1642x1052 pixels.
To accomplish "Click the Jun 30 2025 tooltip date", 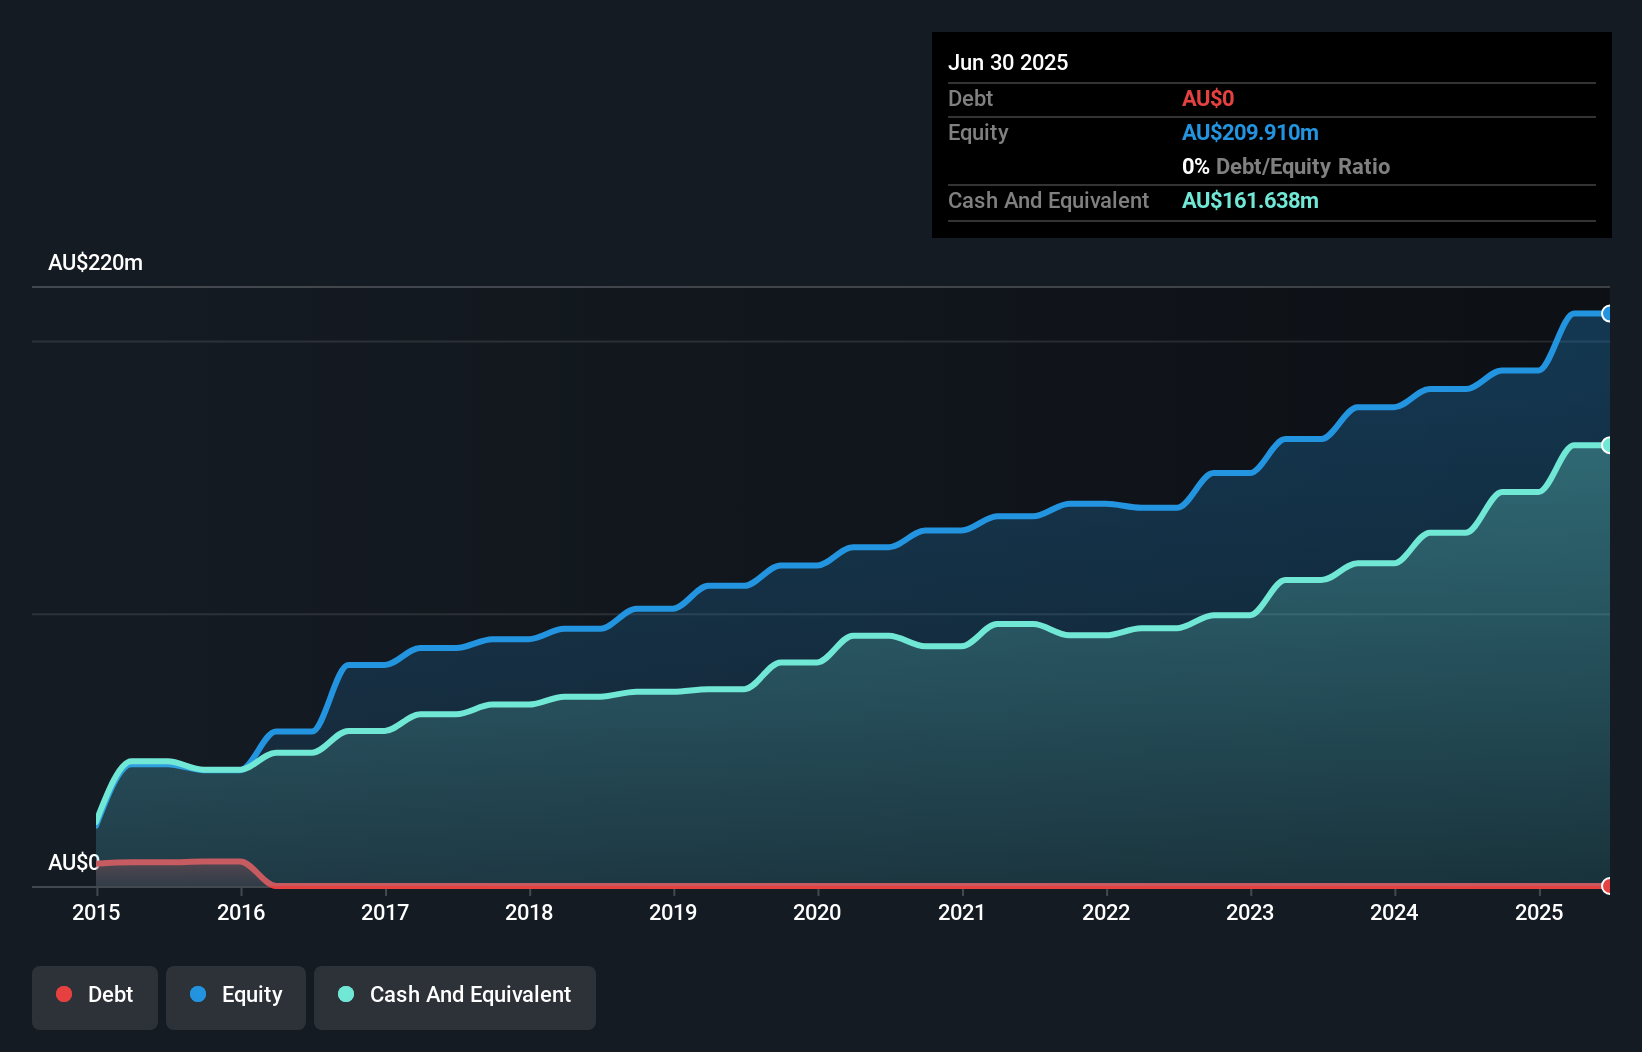I will [x=1008, y=62].
